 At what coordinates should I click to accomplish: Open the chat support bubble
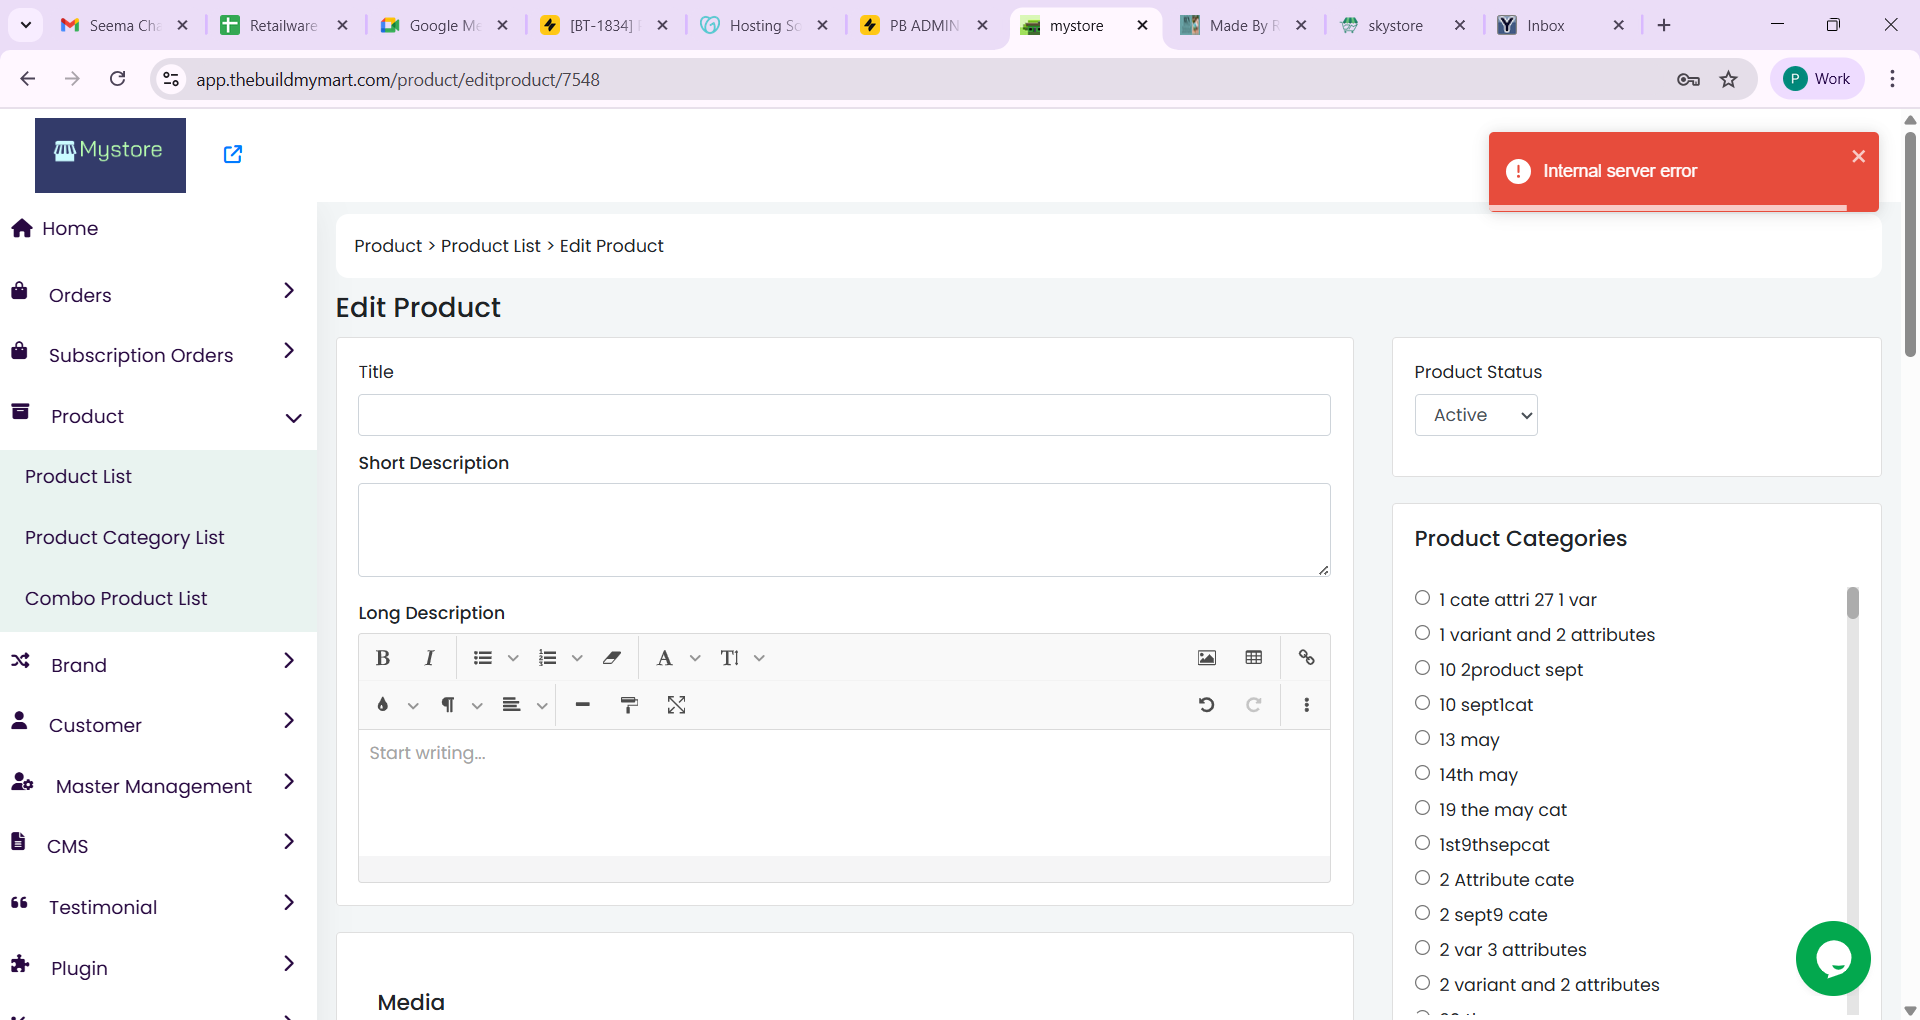pos(1833,958)
